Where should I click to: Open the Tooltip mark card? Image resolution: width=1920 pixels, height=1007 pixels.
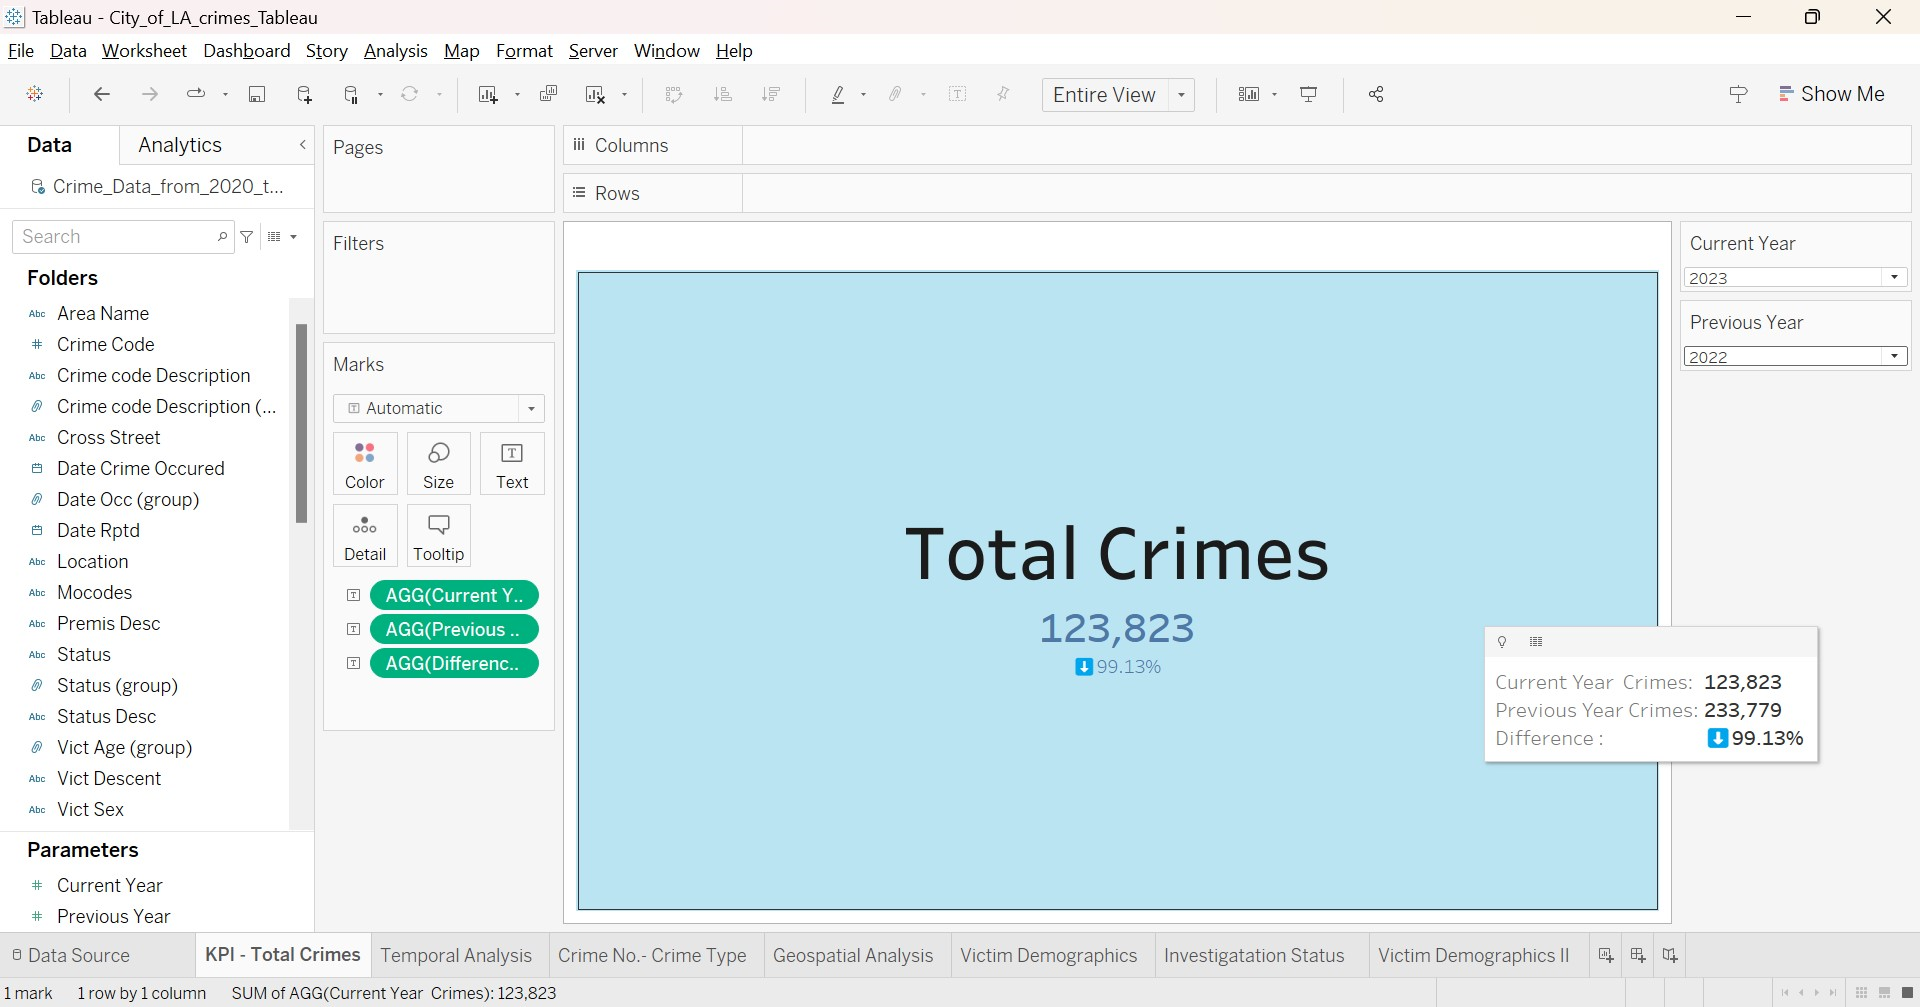click(x=438, y=535)
